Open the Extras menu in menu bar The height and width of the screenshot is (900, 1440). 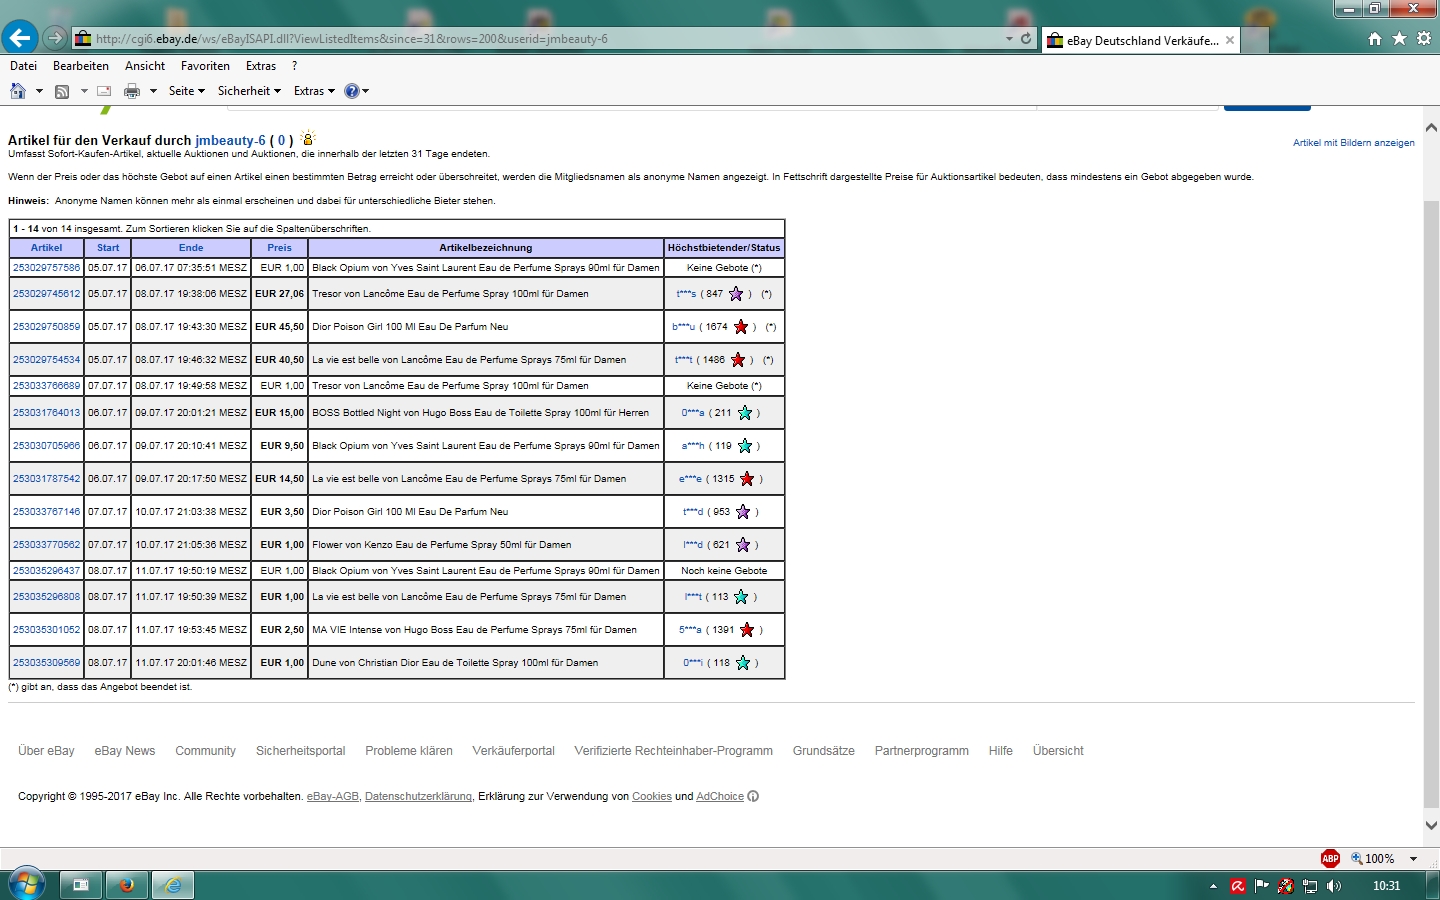261,66
